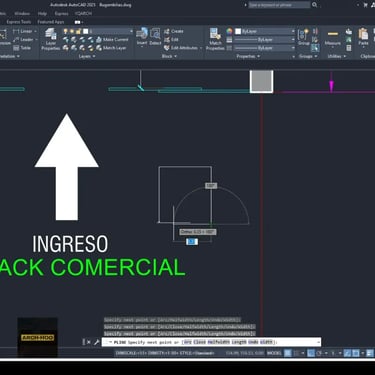The width and height of the screenshot is (375, 375).
Task: Click the Group icon
Action: pyautogui.click(x=303, y=34)
